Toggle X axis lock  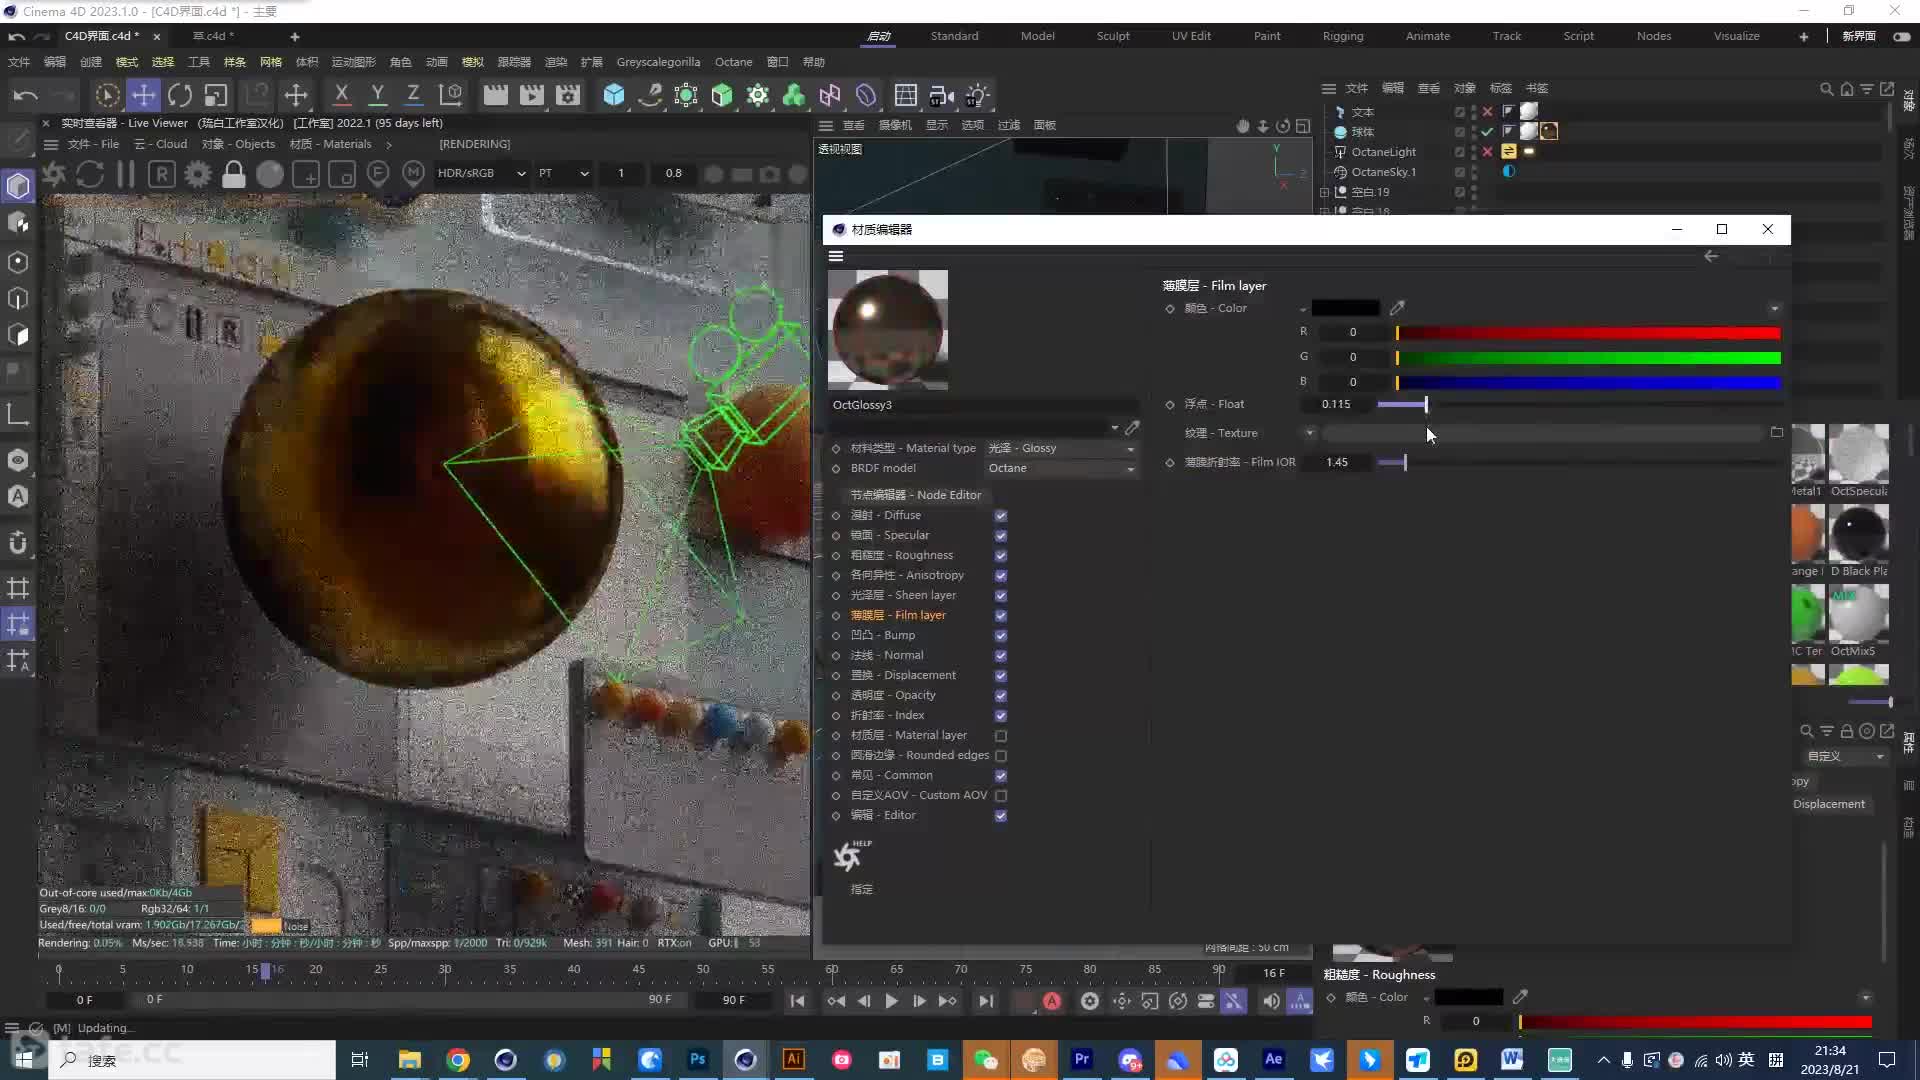(341, 95)
